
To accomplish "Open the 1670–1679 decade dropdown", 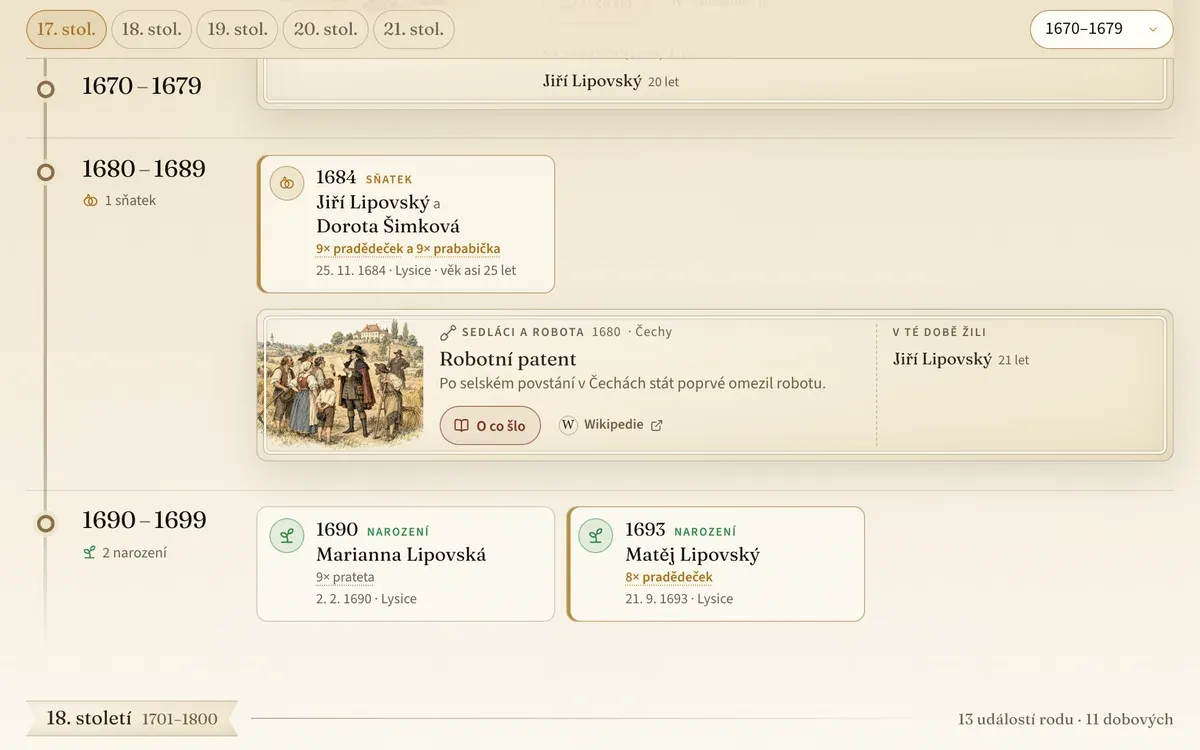I will [1101, 29].
